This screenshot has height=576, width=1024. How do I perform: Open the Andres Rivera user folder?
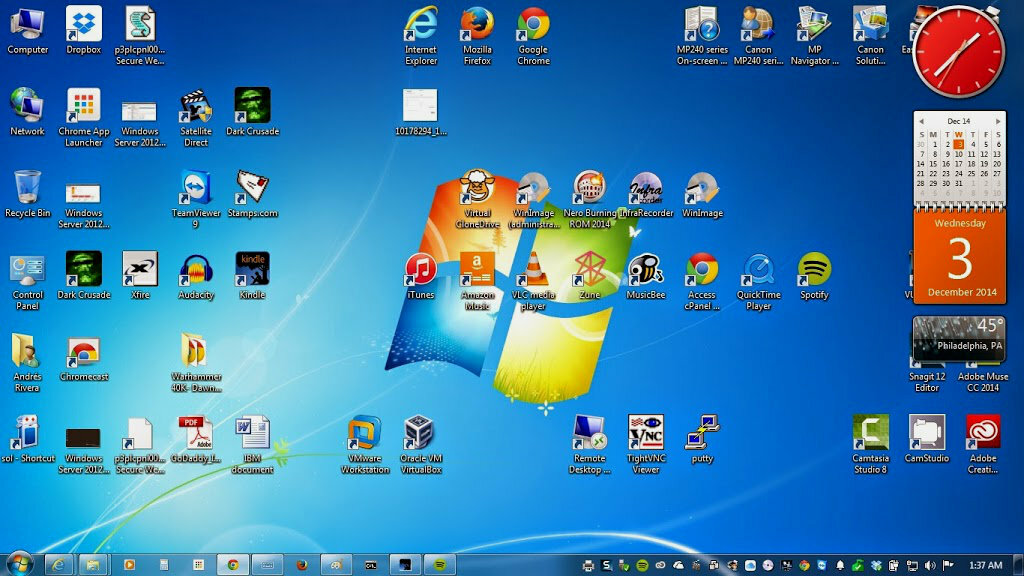27,362
